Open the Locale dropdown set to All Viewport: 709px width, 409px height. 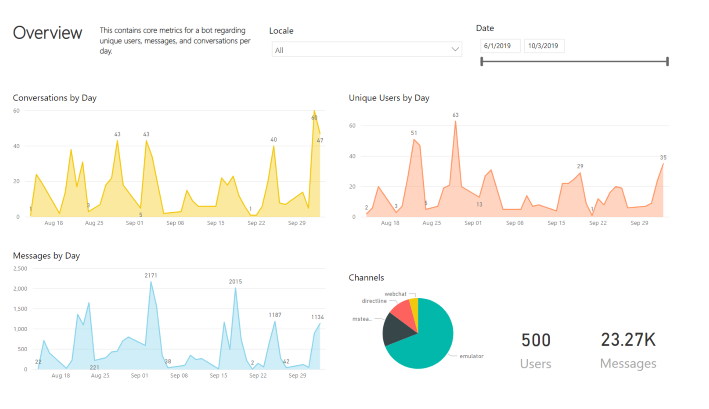pos(367,49)
